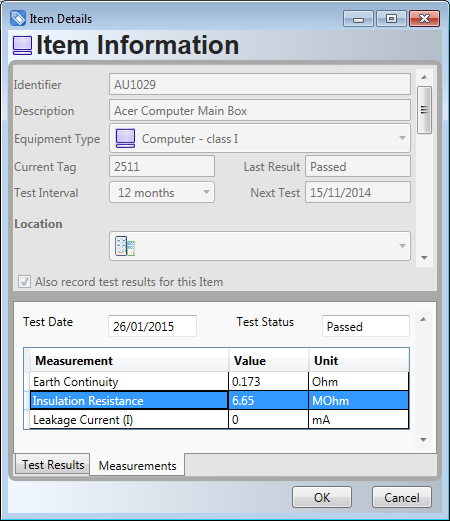Click the computer icon in Equipment Type field
This screenshot has width=450, height=521.
point(125,138)
